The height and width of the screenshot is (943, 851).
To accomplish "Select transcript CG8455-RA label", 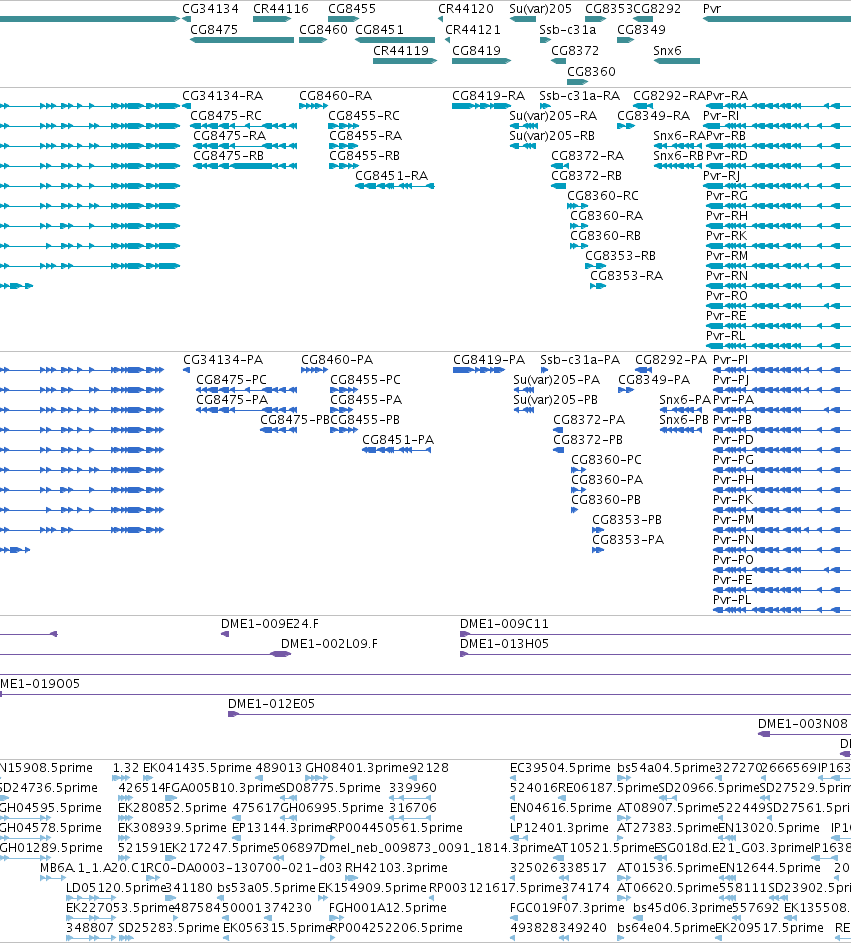I will pos(366,136).
